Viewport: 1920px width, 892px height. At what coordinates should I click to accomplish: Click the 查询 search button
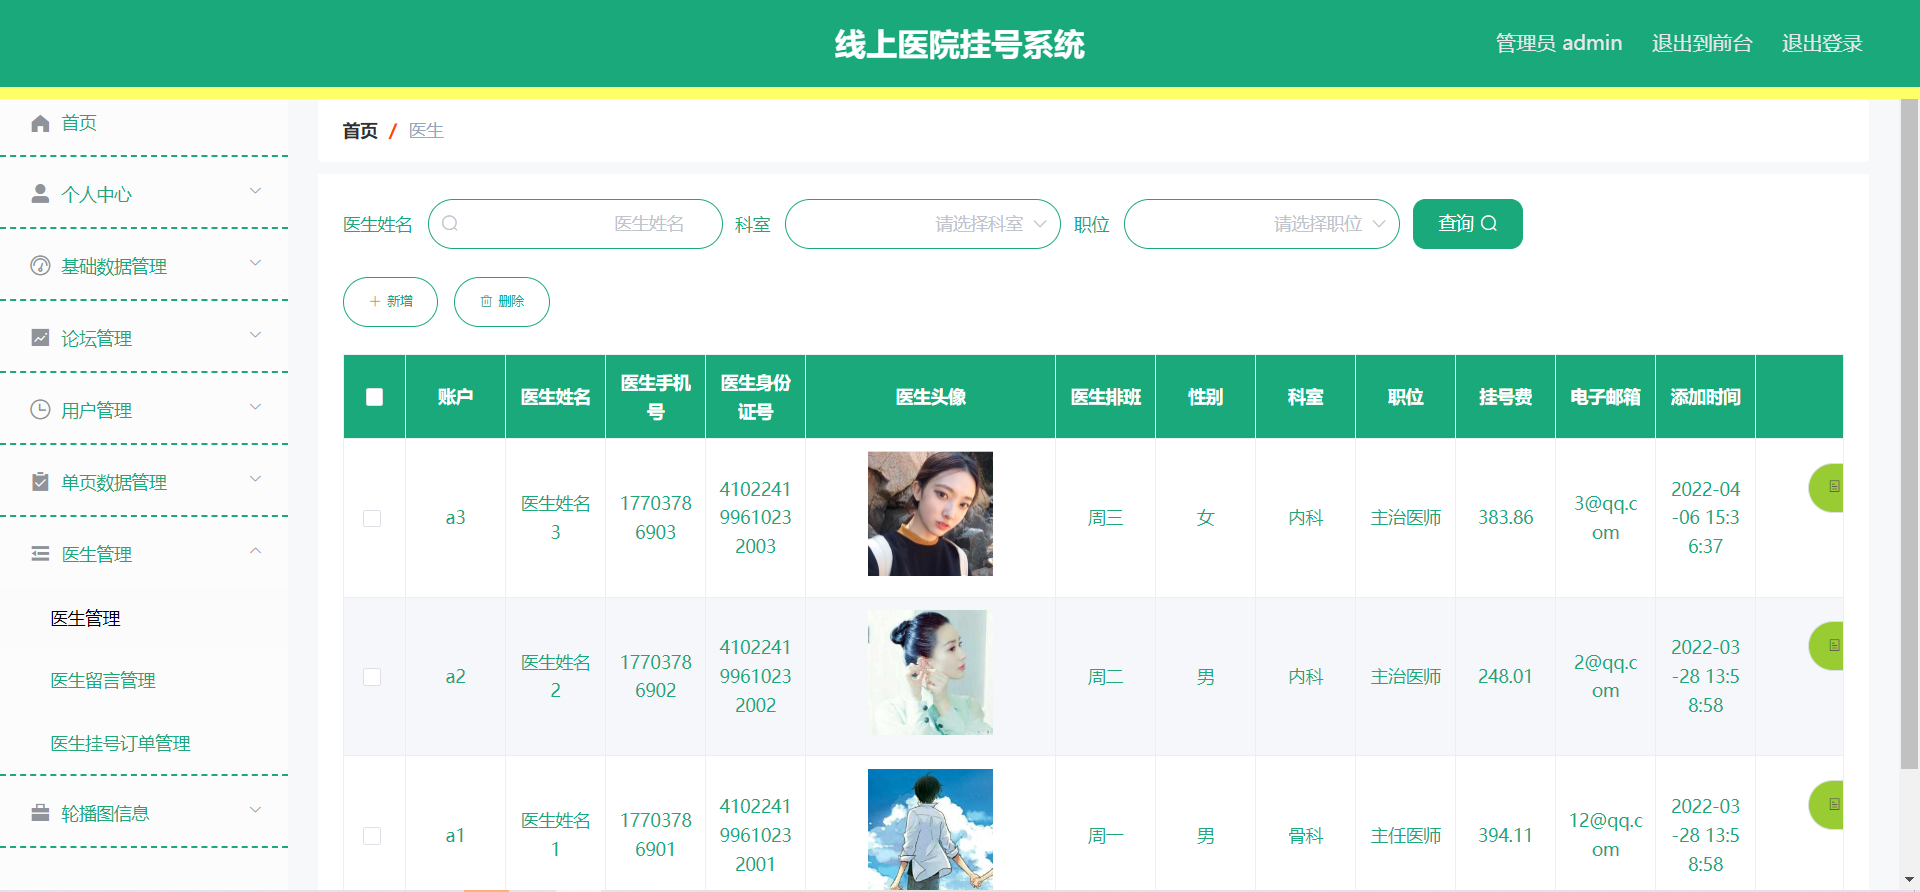pyautogui.click(x=1467, y=224)
